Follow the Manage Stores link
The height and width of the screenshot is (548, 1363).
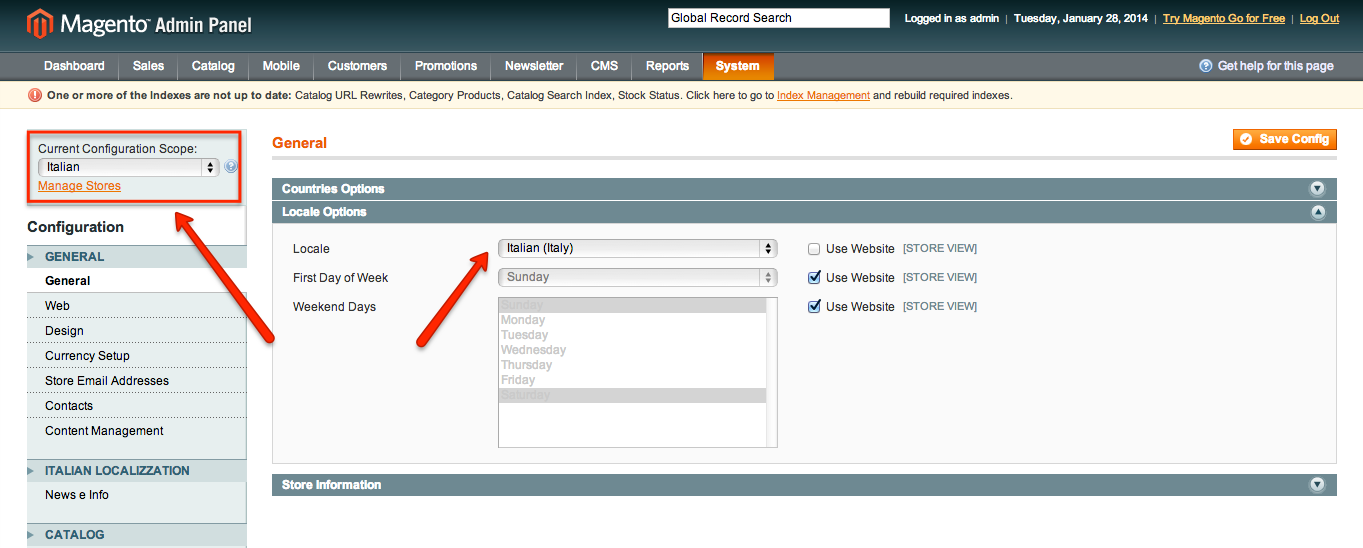(79, 186)
